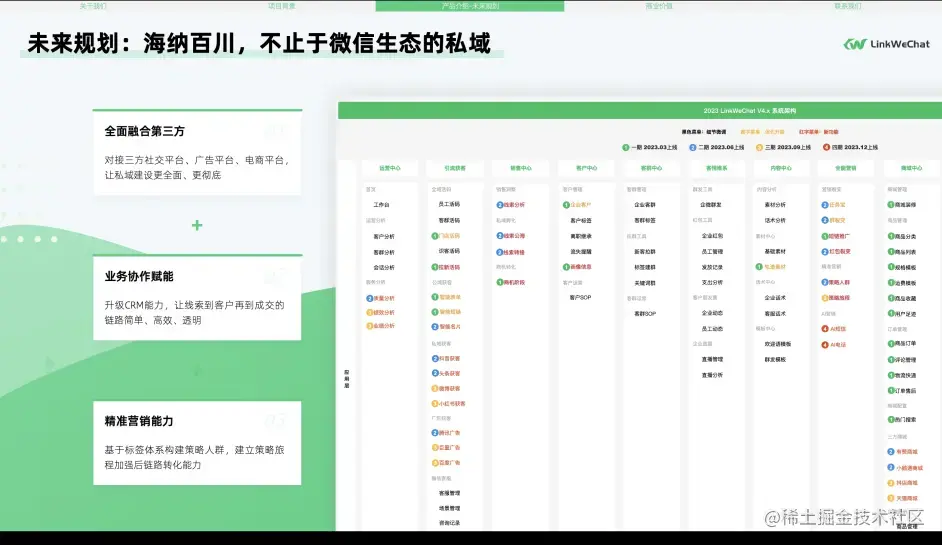Screen dimensions: 942x545
Task: Click the 直播管理 entry
Action: click(713, 359)
